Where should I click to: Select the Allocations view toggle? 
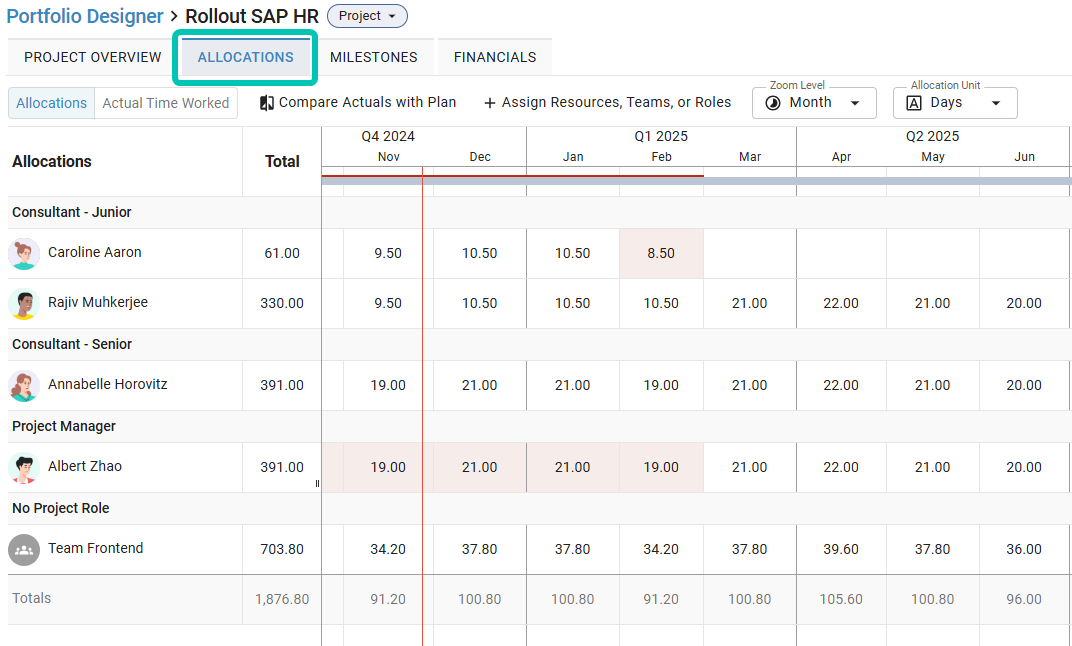point(51,103)
